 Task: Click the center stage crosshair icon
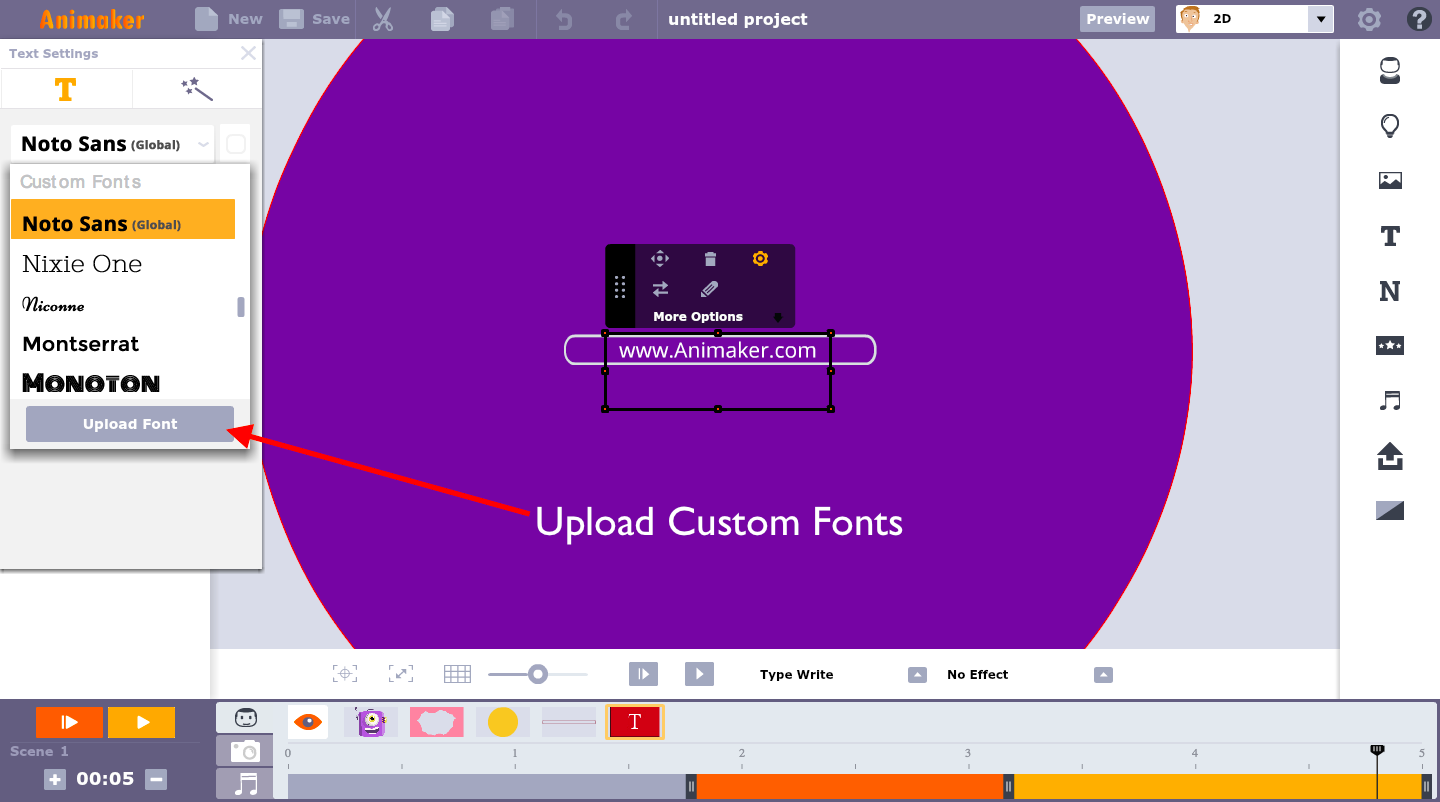[345, 674]
